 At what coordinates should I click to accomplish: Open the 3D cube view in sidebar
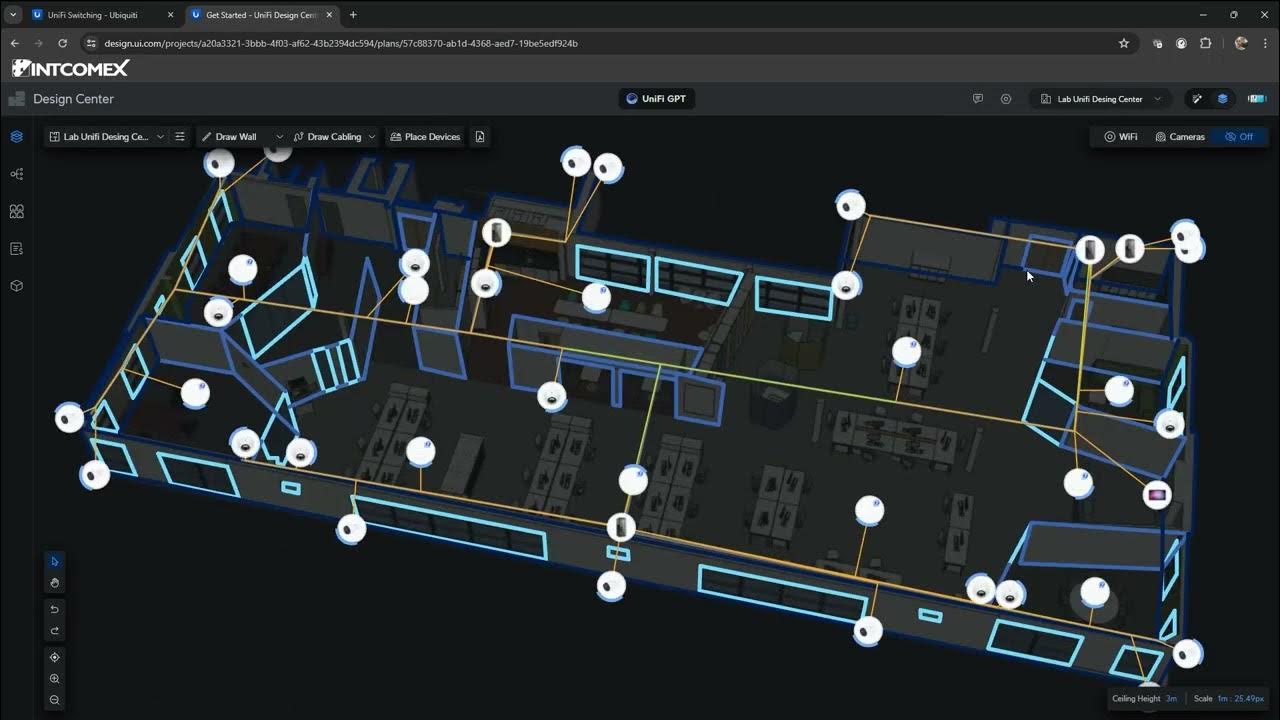(16, 286)
